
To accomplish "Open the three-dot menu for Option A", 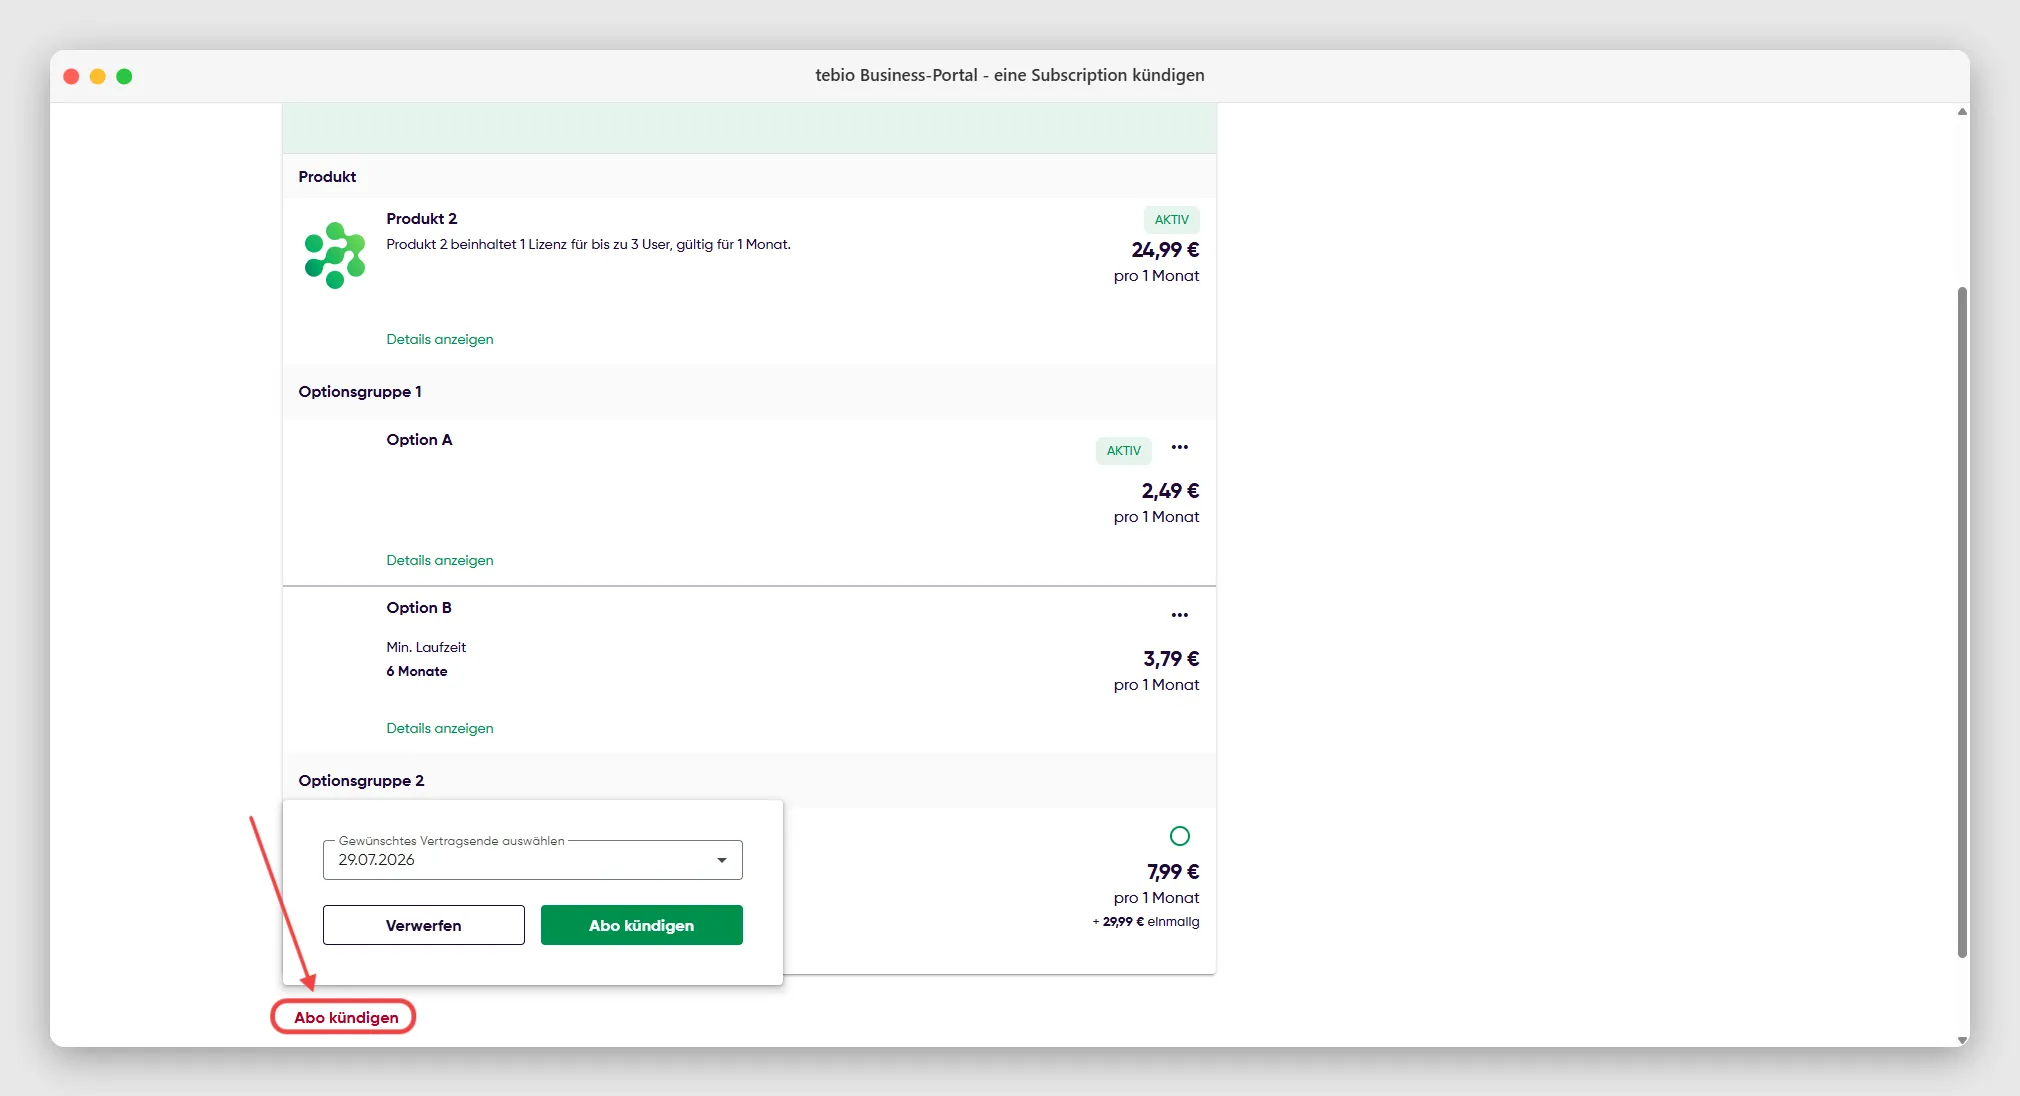I will point(1180,447).
